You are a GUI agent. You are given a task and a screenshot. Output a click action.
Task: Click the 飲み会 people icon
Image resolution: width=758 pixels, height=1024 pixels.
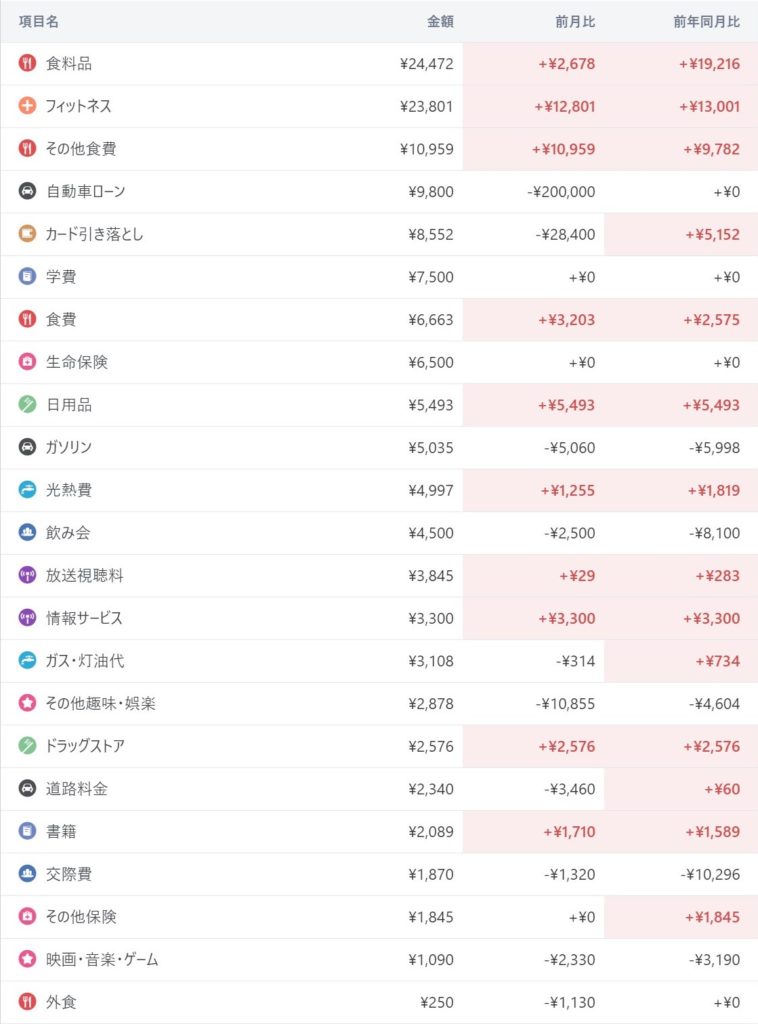point(27,533)
